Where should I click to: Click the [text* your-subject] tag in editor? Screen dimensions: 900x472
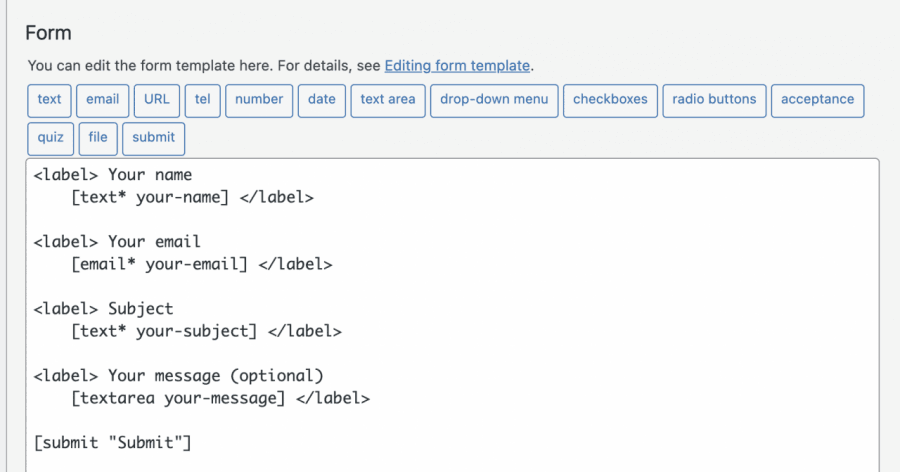[x=164, y=331]
